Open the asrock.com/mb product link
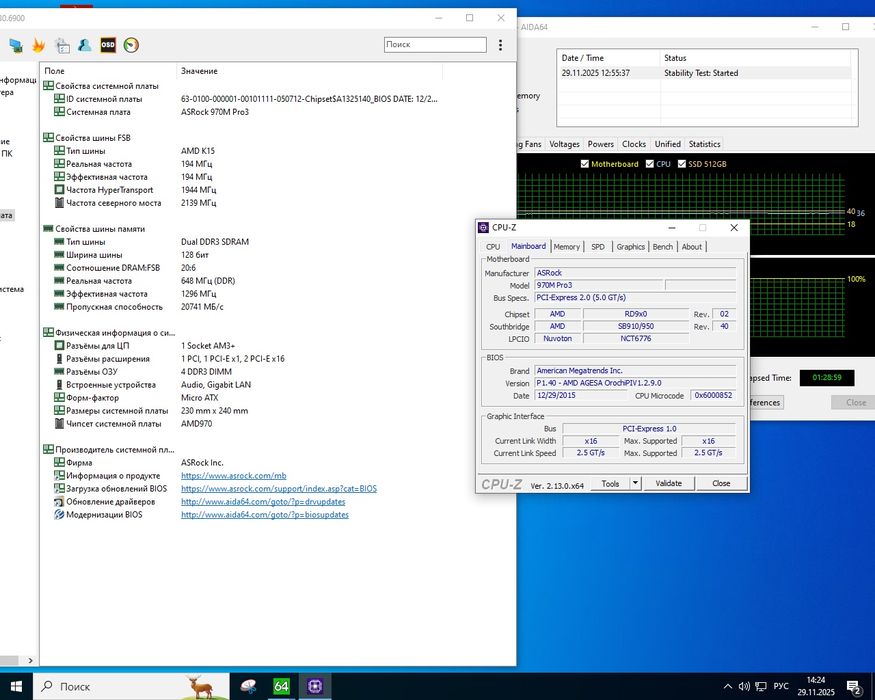The height and width of the screenshot is (700, 875). click(x=233, y=476)
